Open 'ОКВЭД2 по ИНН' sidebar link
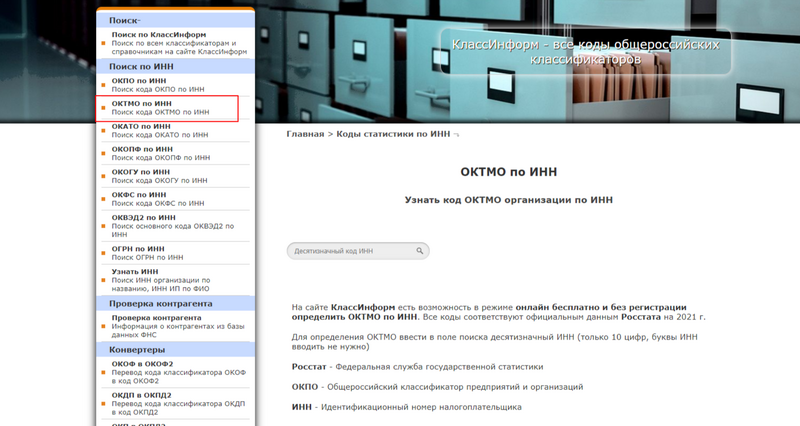The height and width of the screenshot is (426, 800). [x=143, y=218]
